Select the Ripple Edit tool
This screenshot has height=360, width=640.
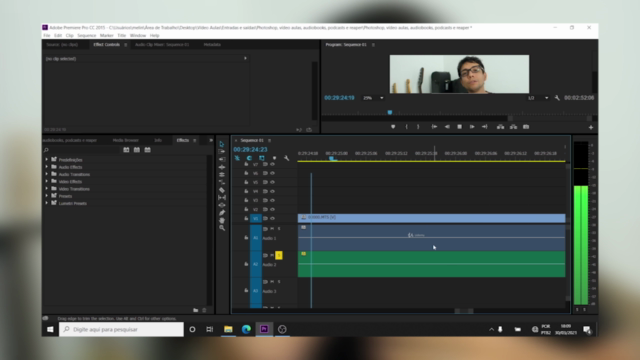(x=222, y=167)
